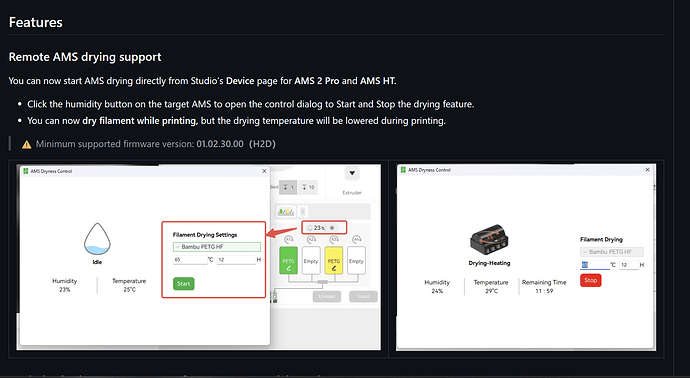This screenshot has width=690, height=378.
Task: Stop drying with the red Stop button
Action: (x=591, y=280)
